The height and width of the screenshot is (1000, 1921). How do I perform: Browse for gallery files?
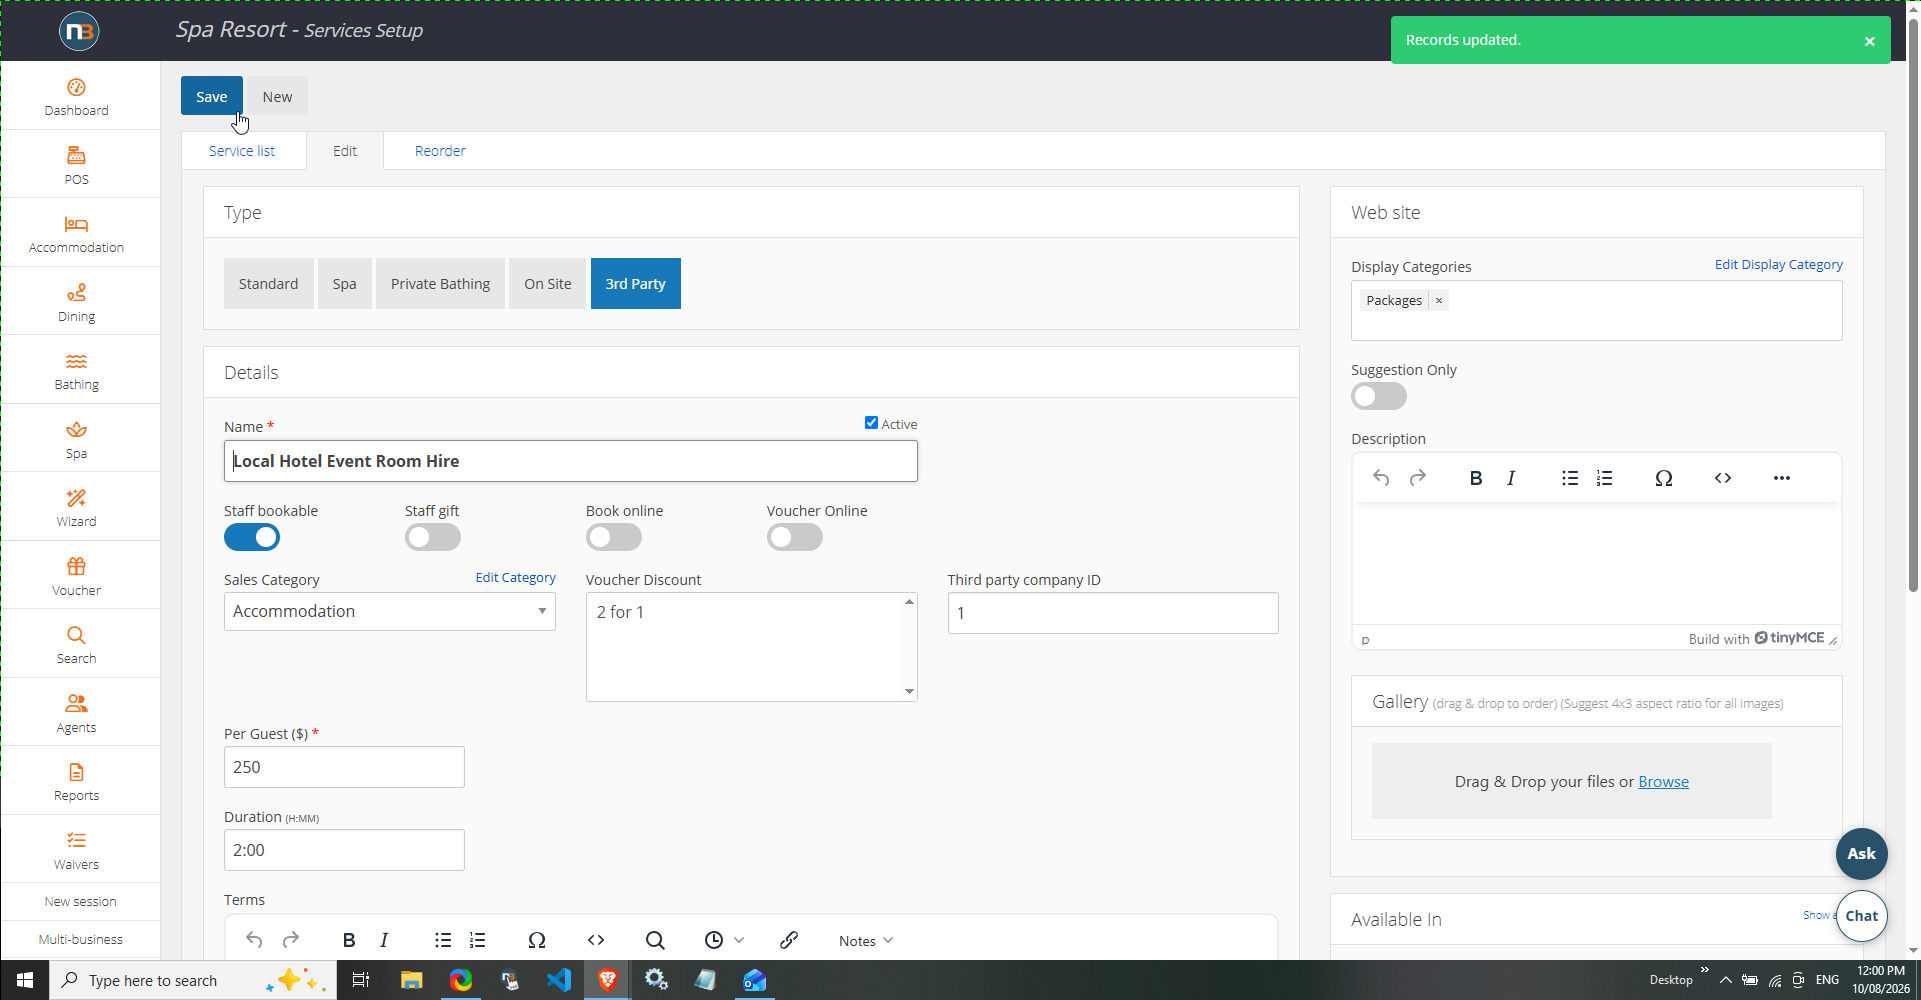pyautogui.click(x=1663, y=782)
